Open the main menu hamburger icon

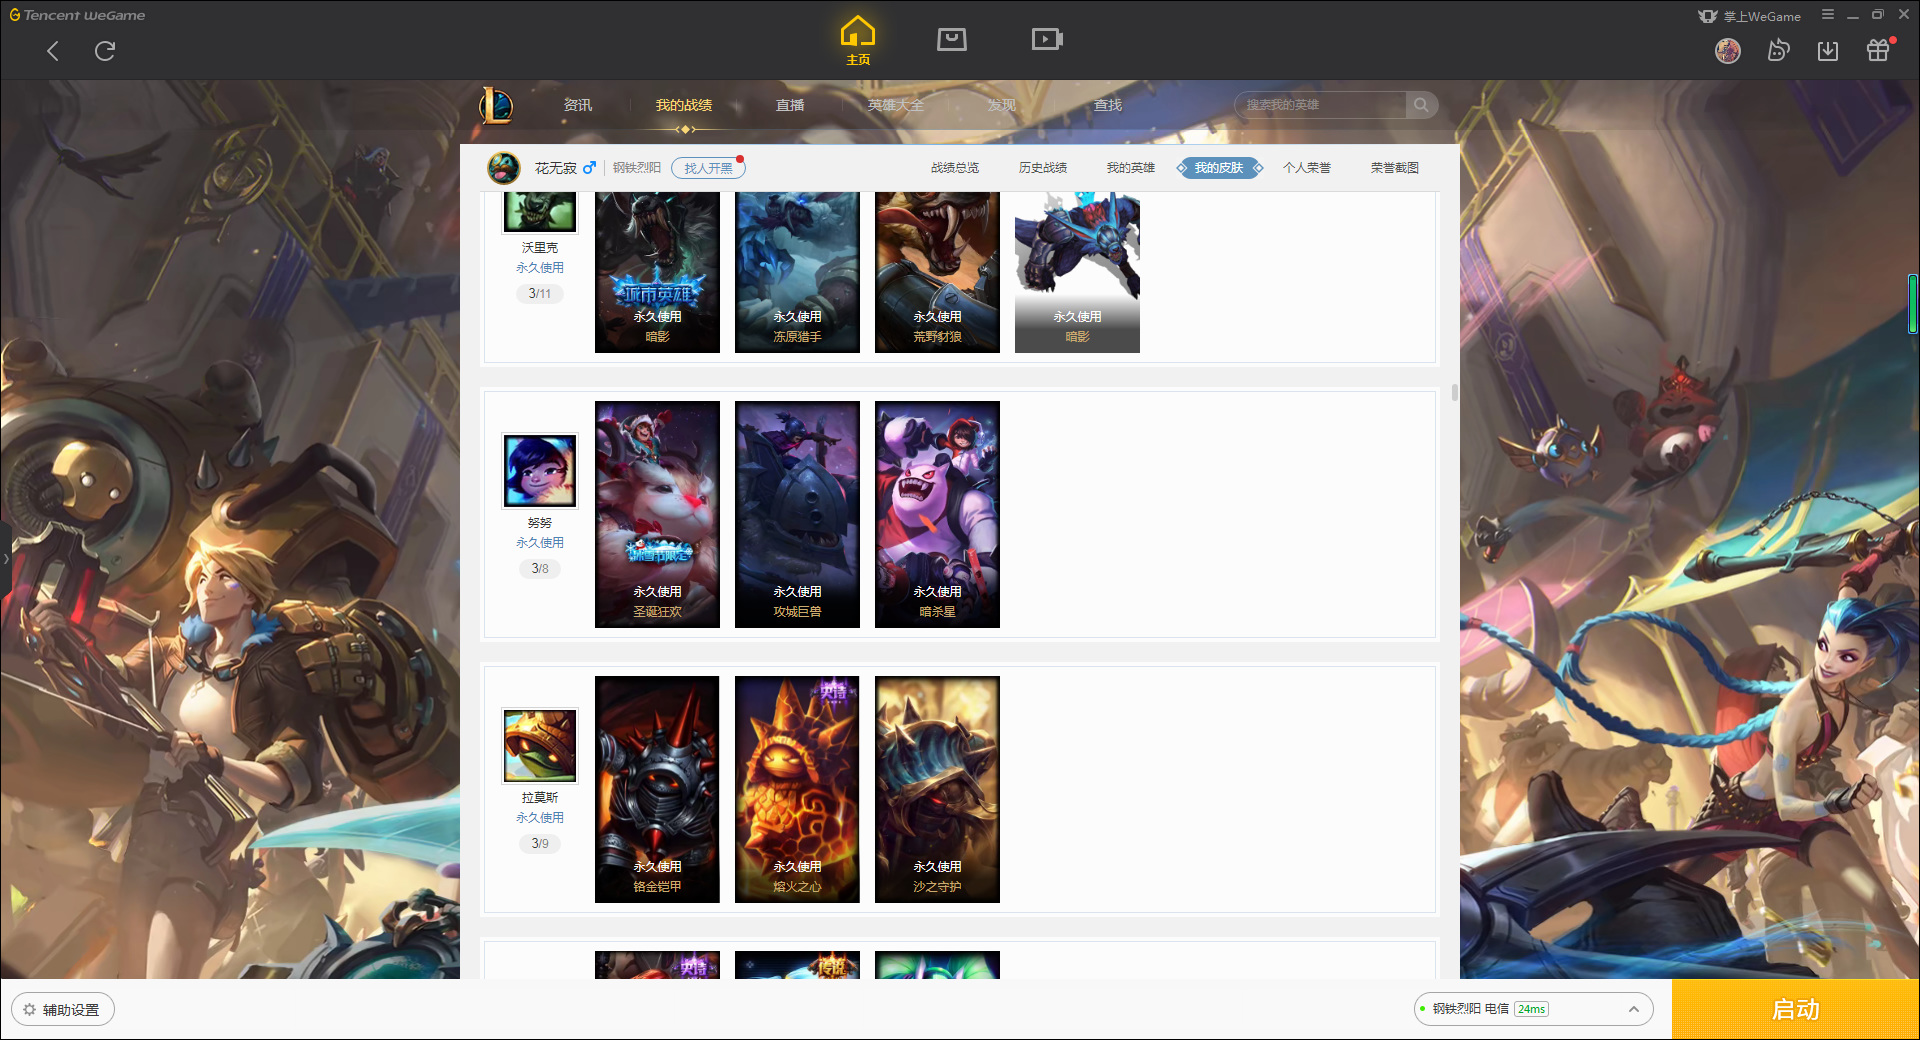point(1828,15)
